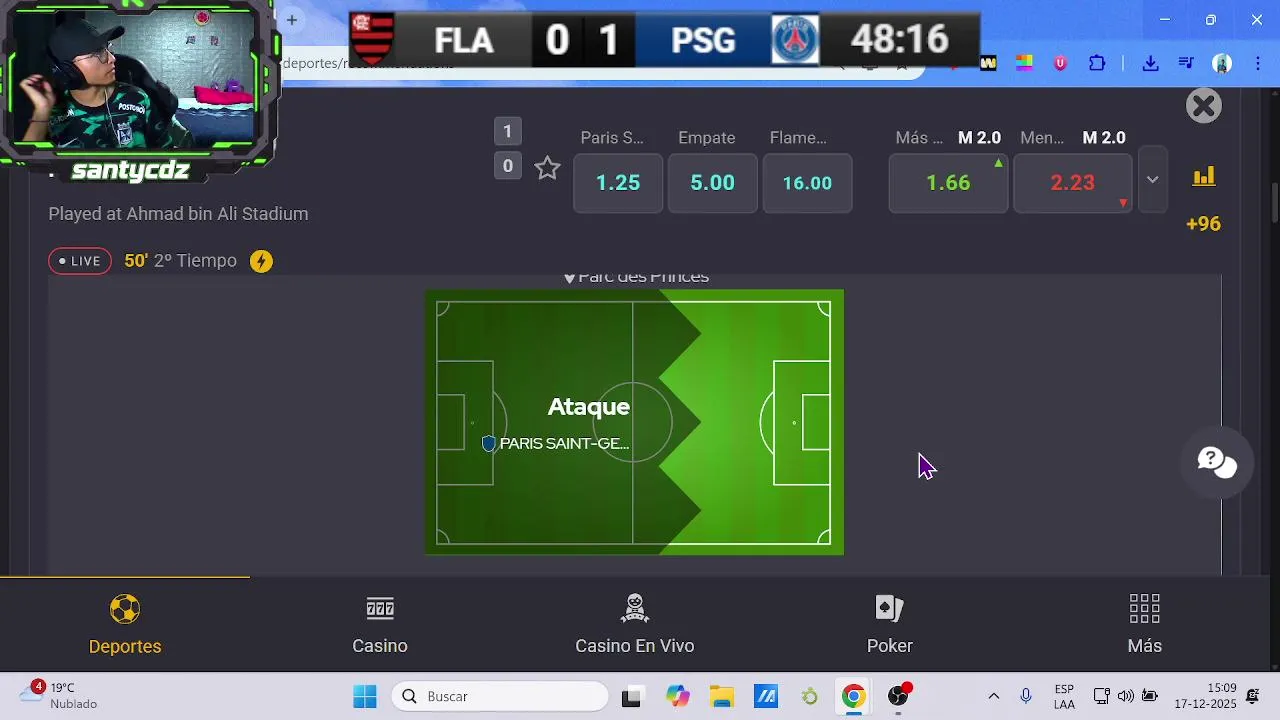Screen dimensions: 1280x720
Task: Expand the odds market dropdown chevron
Action: point(1152,180)
